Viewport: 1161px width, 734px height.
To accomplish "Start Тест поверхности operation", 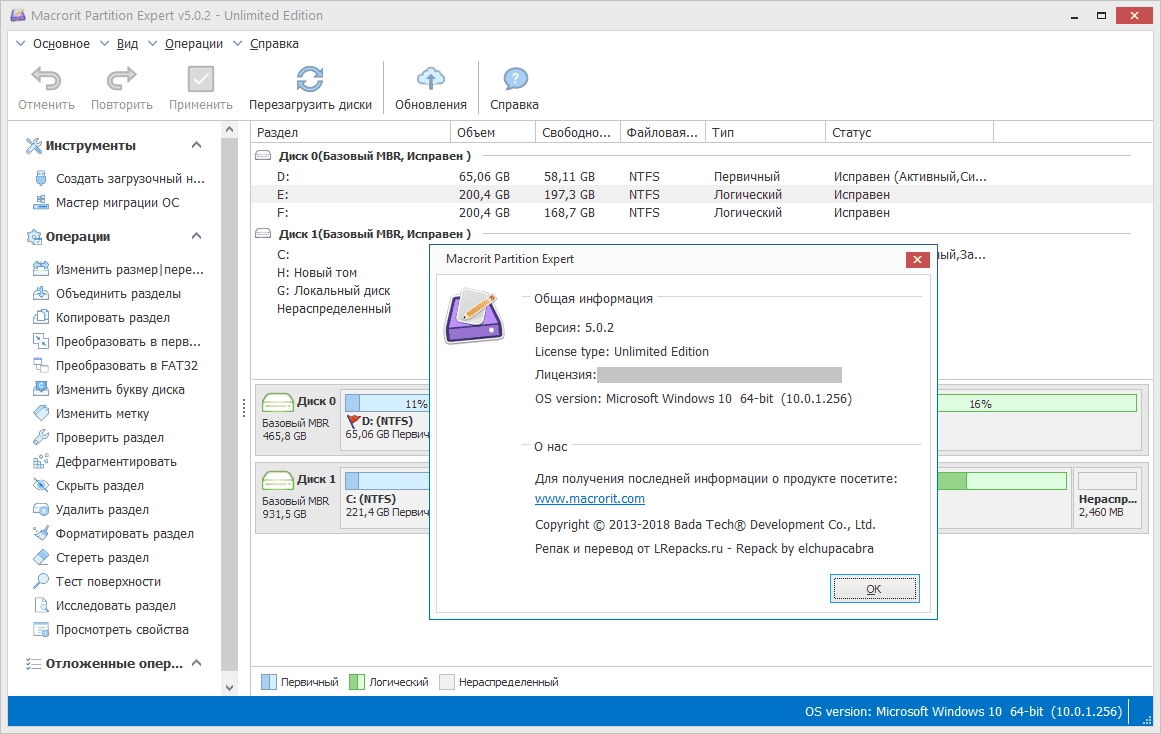I will tap(98, 581).
